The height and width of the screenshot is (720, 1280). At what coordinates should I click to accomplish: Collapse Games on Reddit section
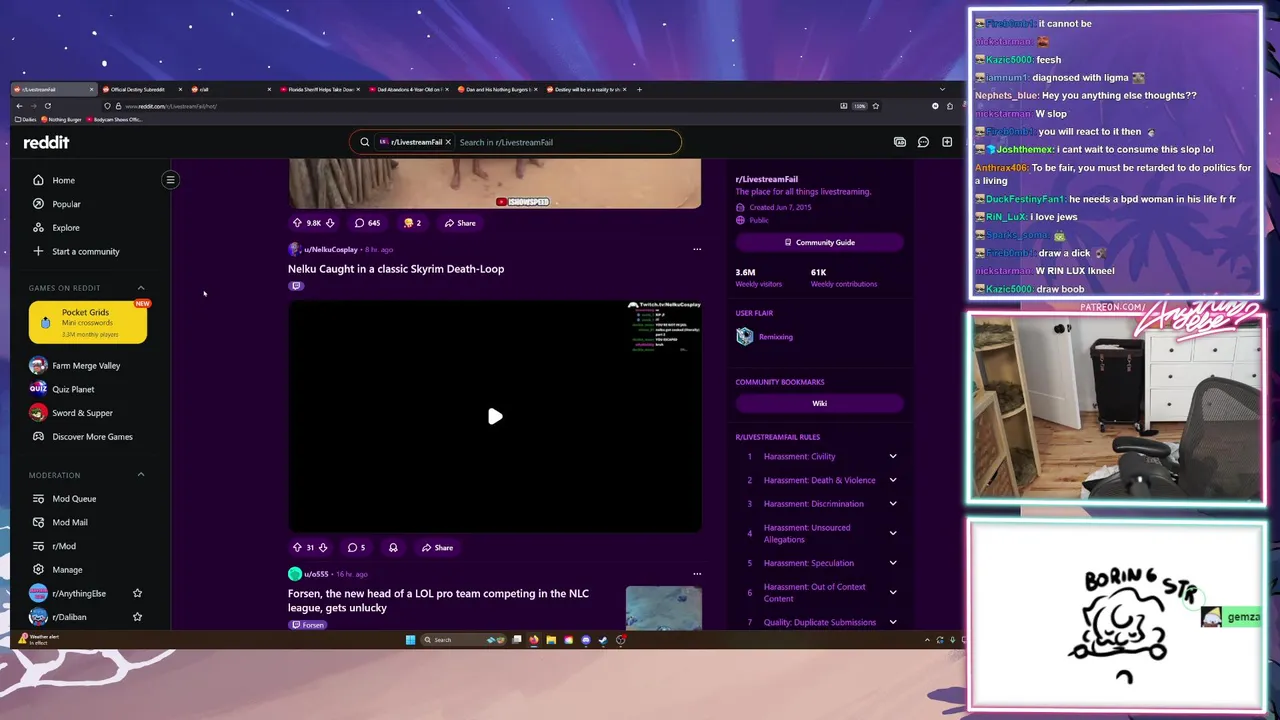click(x=140, y=288)
